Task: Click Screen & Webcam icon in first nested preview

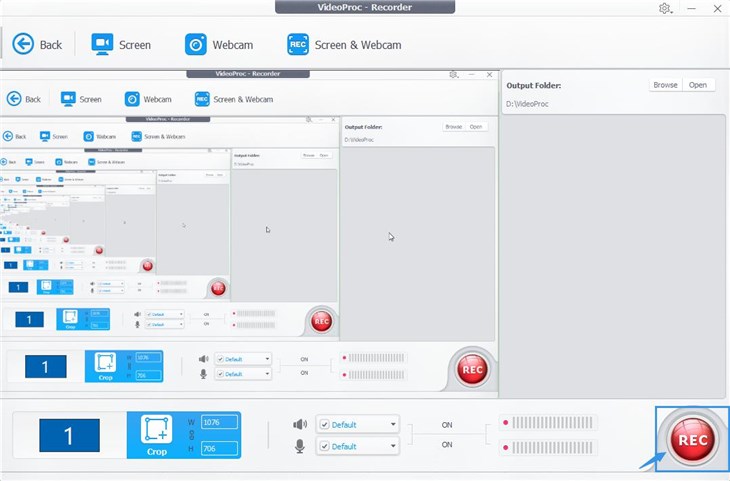Action: pyautogui.click(x=202, y=99)
